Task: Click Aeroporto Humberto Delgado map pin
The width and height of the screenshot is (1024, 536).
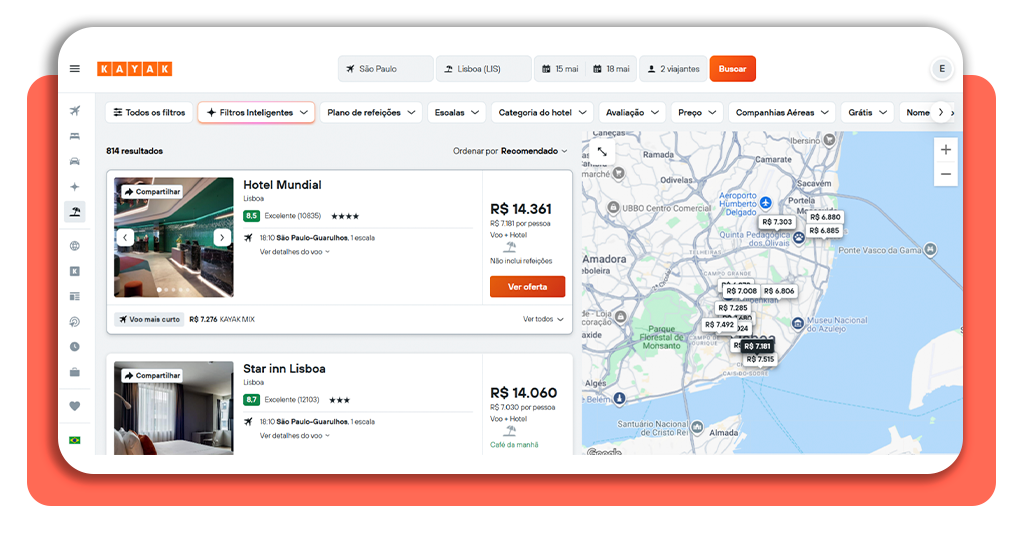Action: 766,203
